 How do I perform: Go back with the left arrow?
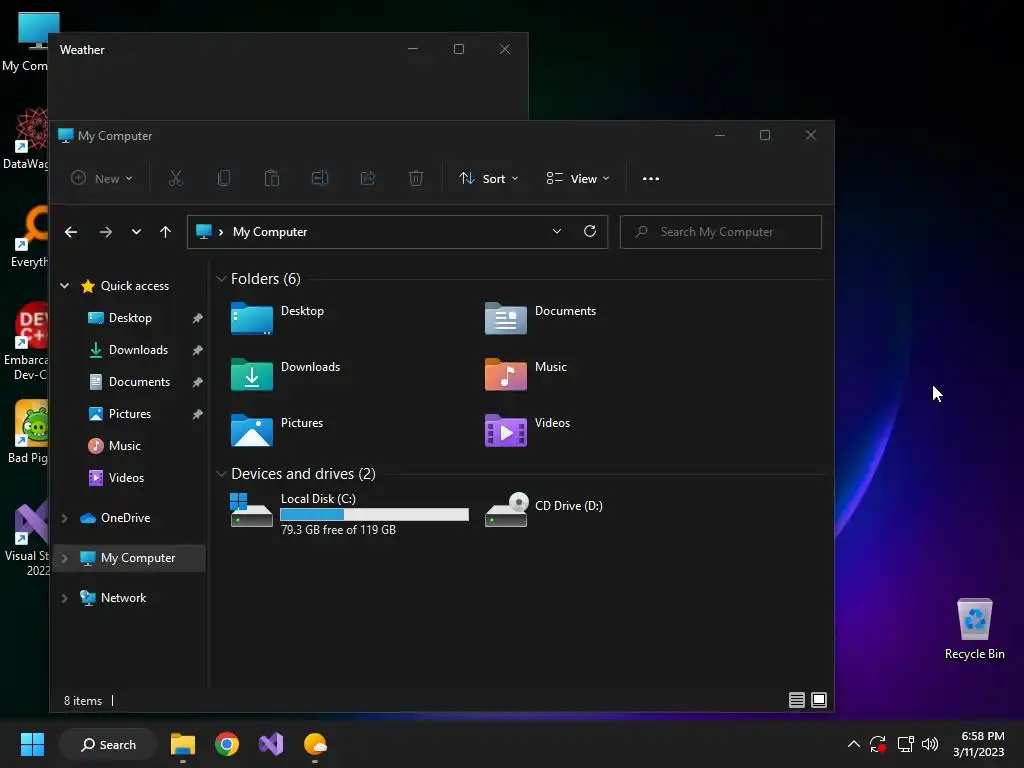[x=71, y=232]
